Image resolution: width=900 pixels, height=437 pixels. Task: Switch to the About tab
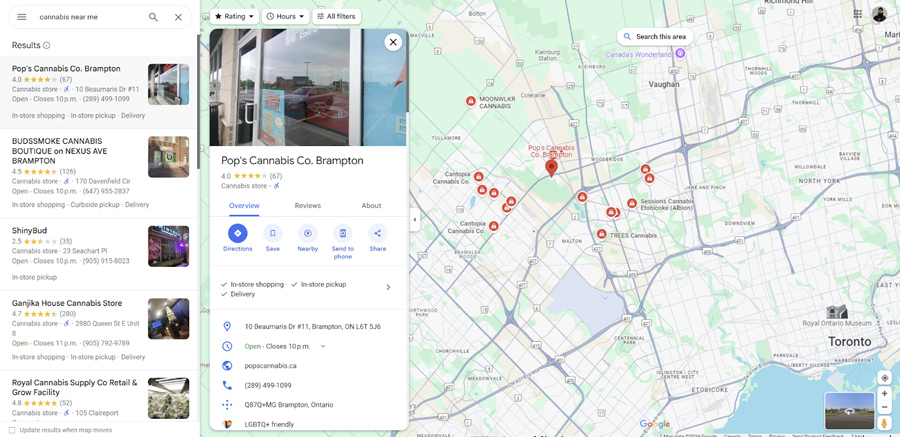371,206
